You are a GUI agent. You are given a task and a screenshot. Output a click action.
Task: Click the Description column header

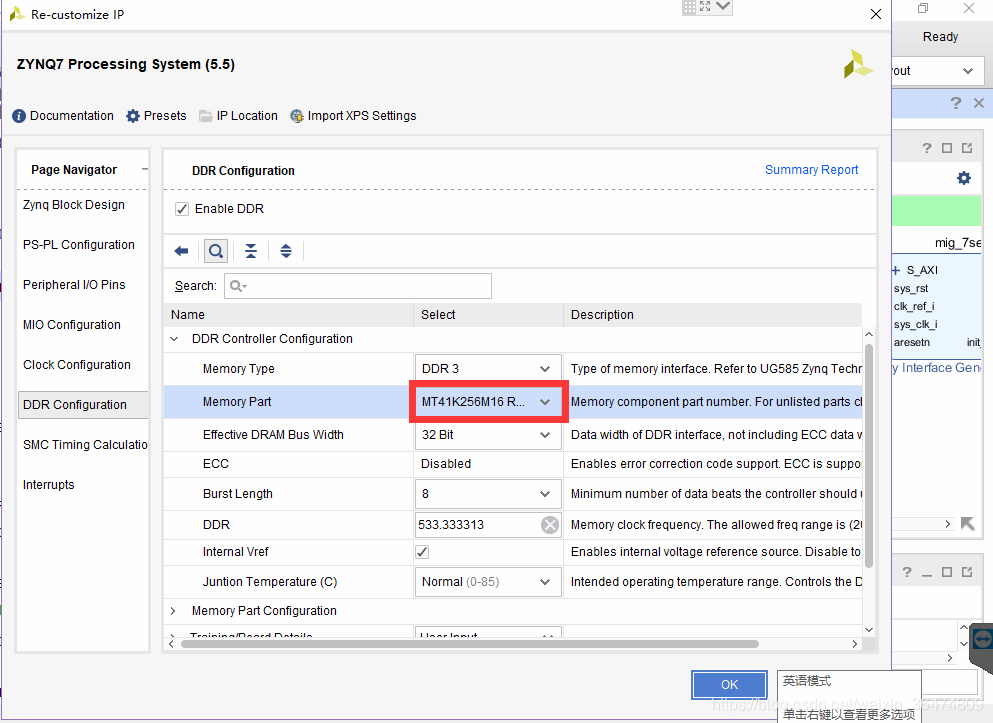(713, 315)
